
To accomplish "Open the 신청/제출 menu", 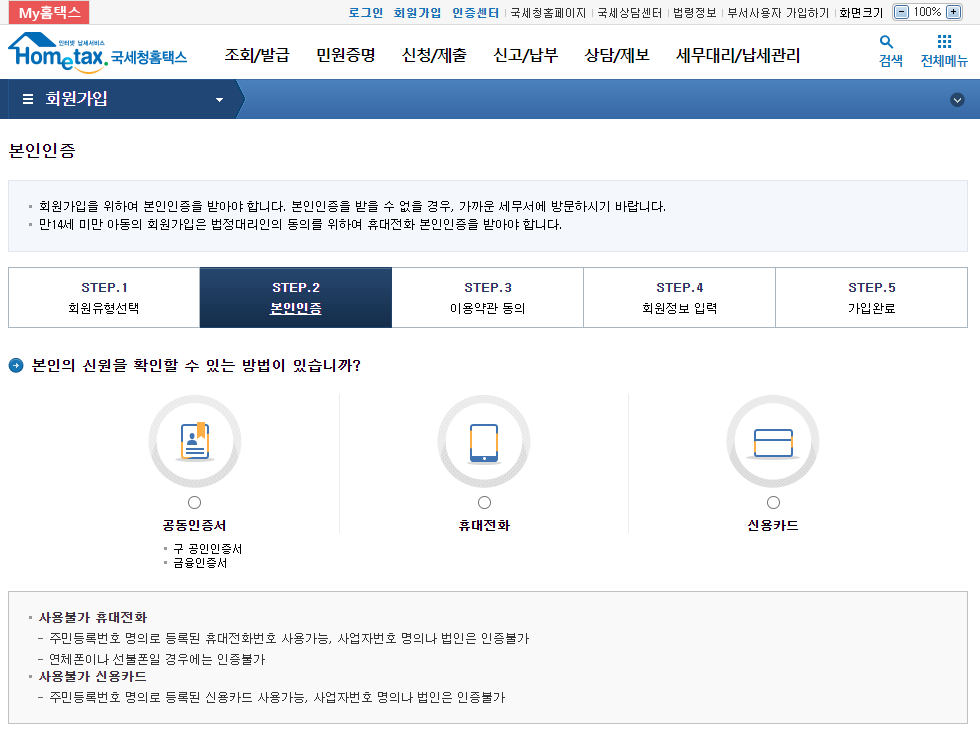I will [434, 56].
